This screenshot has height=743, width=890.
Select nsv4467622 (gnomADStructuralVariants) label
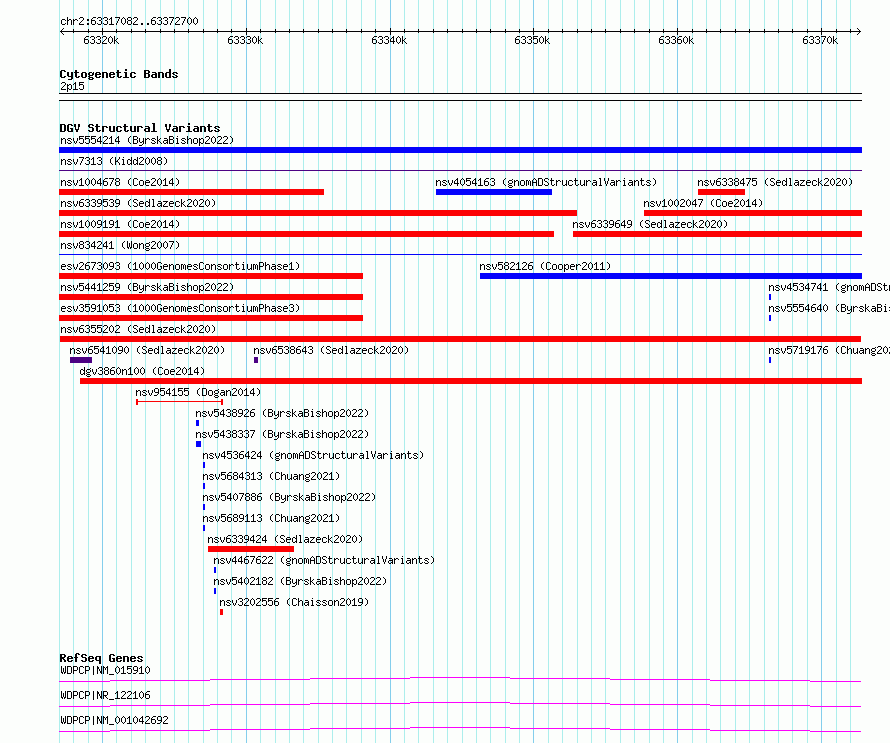[324, 560]
